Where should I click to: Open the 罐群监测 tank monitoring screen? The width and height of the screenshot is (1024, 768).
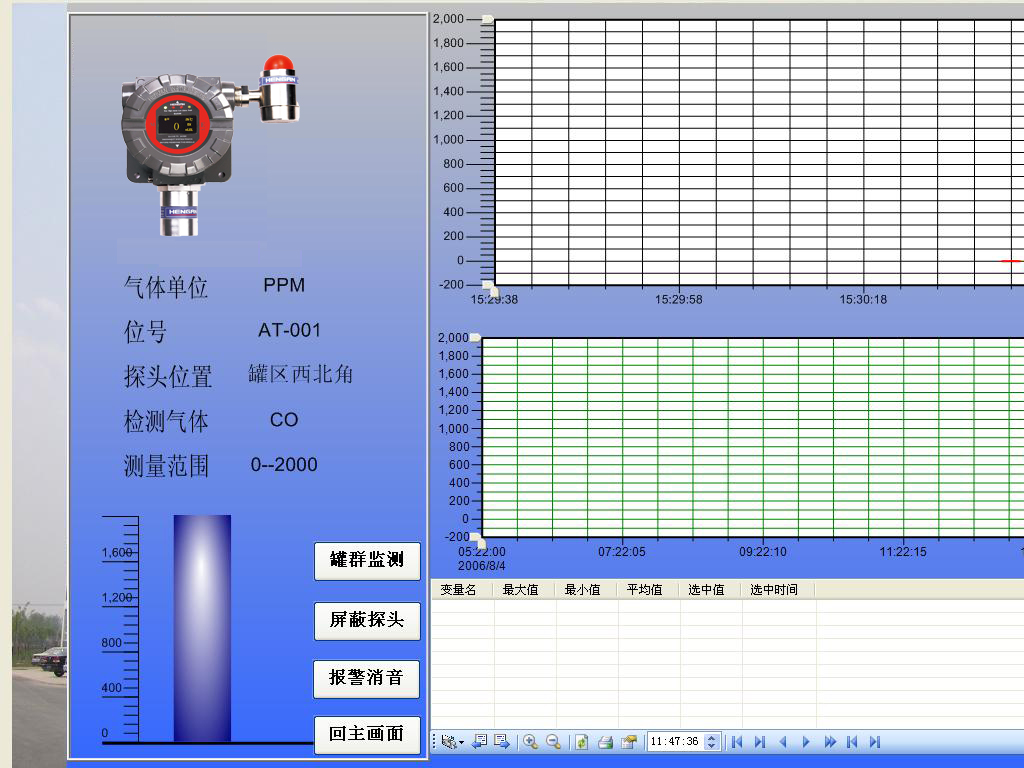(x=367, y=560)
